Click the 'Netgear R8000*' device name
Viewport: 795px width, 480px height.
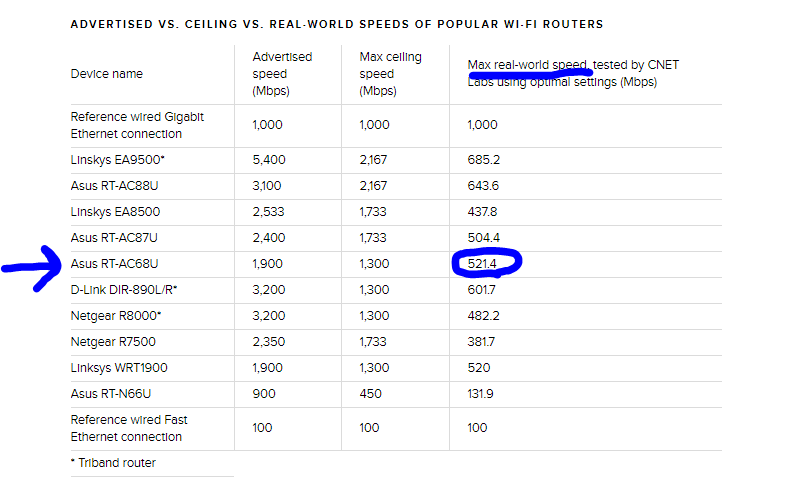click(x=116, y=316)
